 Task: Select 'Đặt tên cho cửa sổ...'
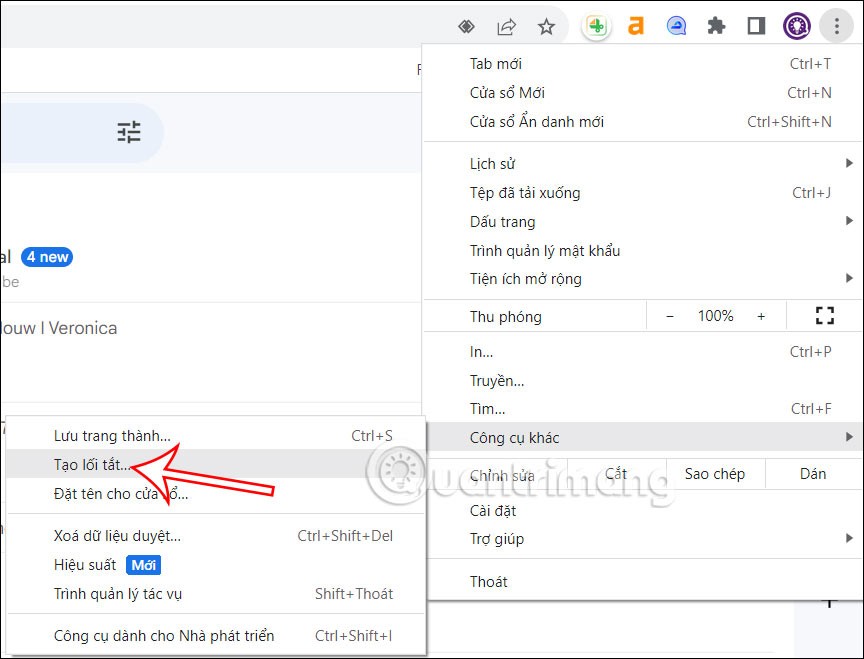[x=215, y=494]
